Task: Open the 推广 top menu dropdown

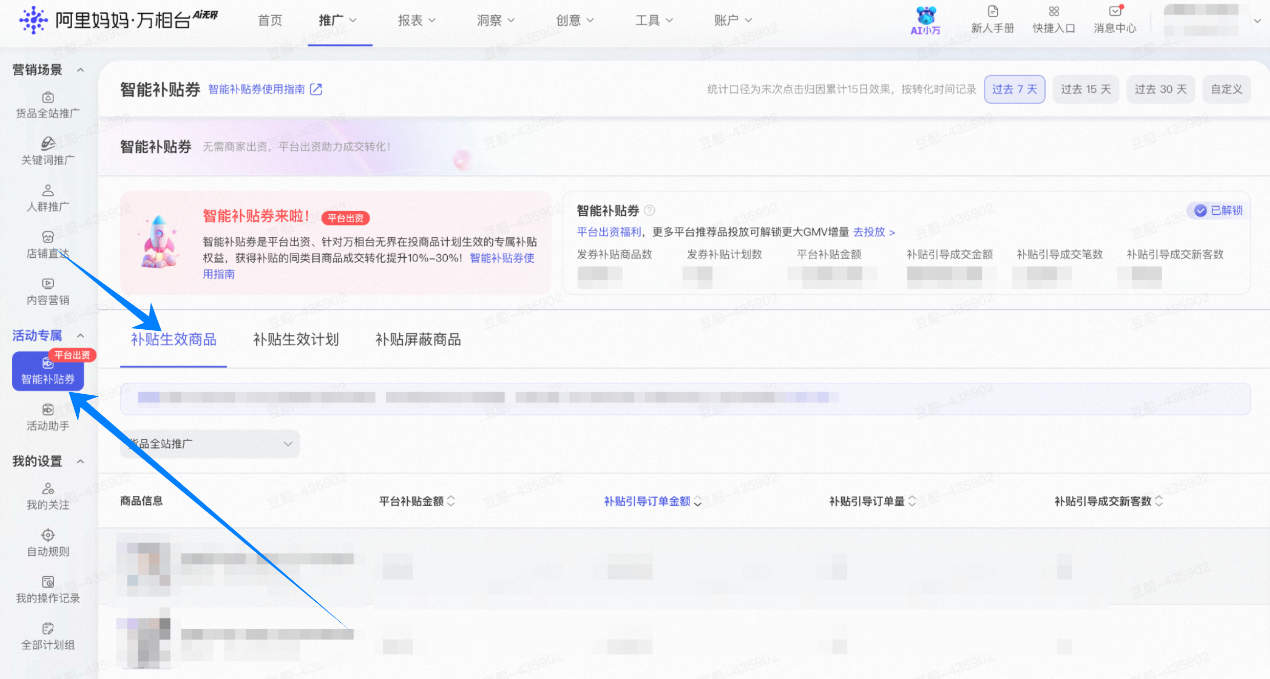Action: click(x=339, y=20)
